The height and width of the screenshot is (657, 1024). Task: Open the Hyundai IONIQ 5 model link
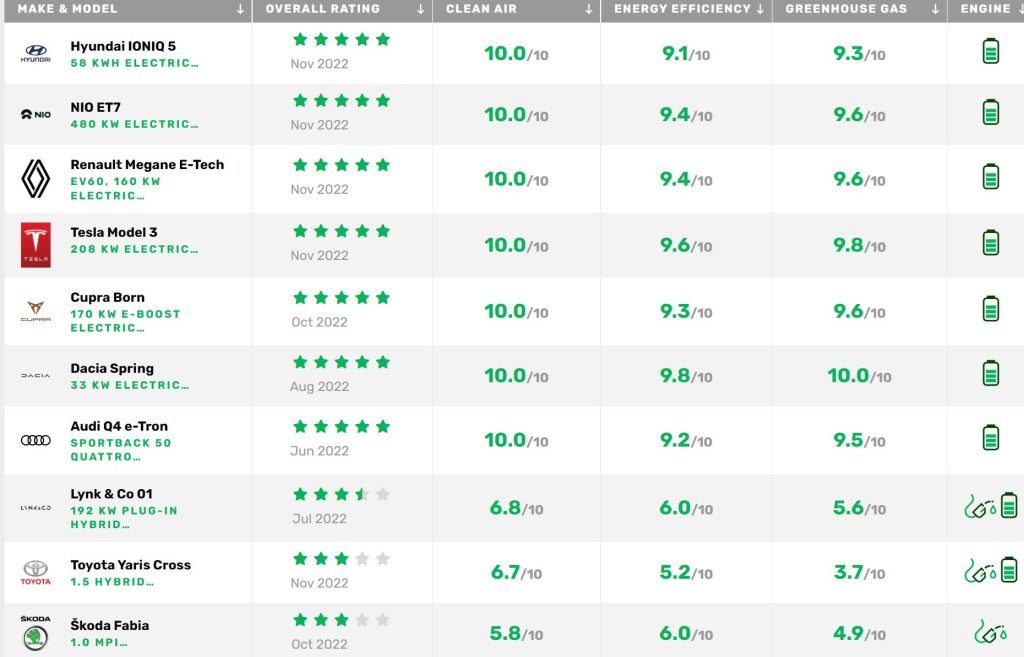coord(123,46)
